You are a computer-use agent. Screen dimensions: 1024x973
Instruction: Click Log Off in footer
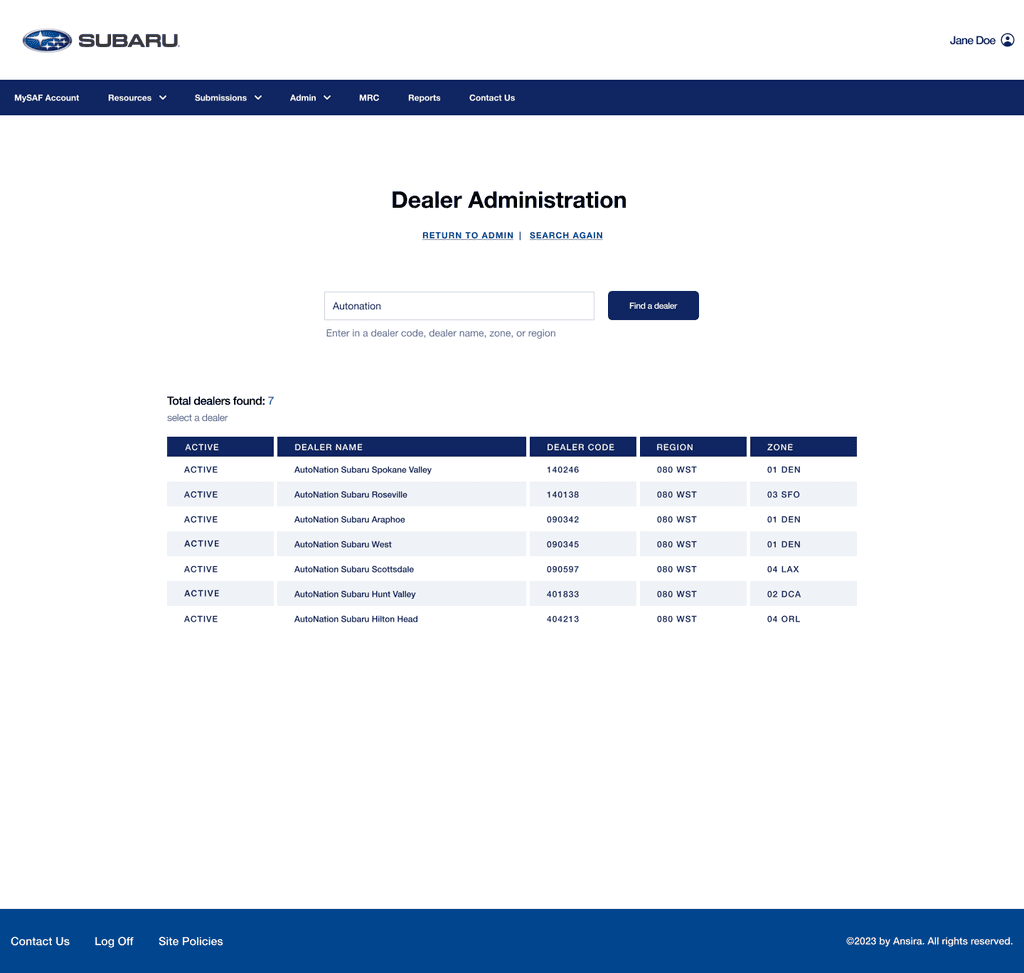[x=114, y=941]
